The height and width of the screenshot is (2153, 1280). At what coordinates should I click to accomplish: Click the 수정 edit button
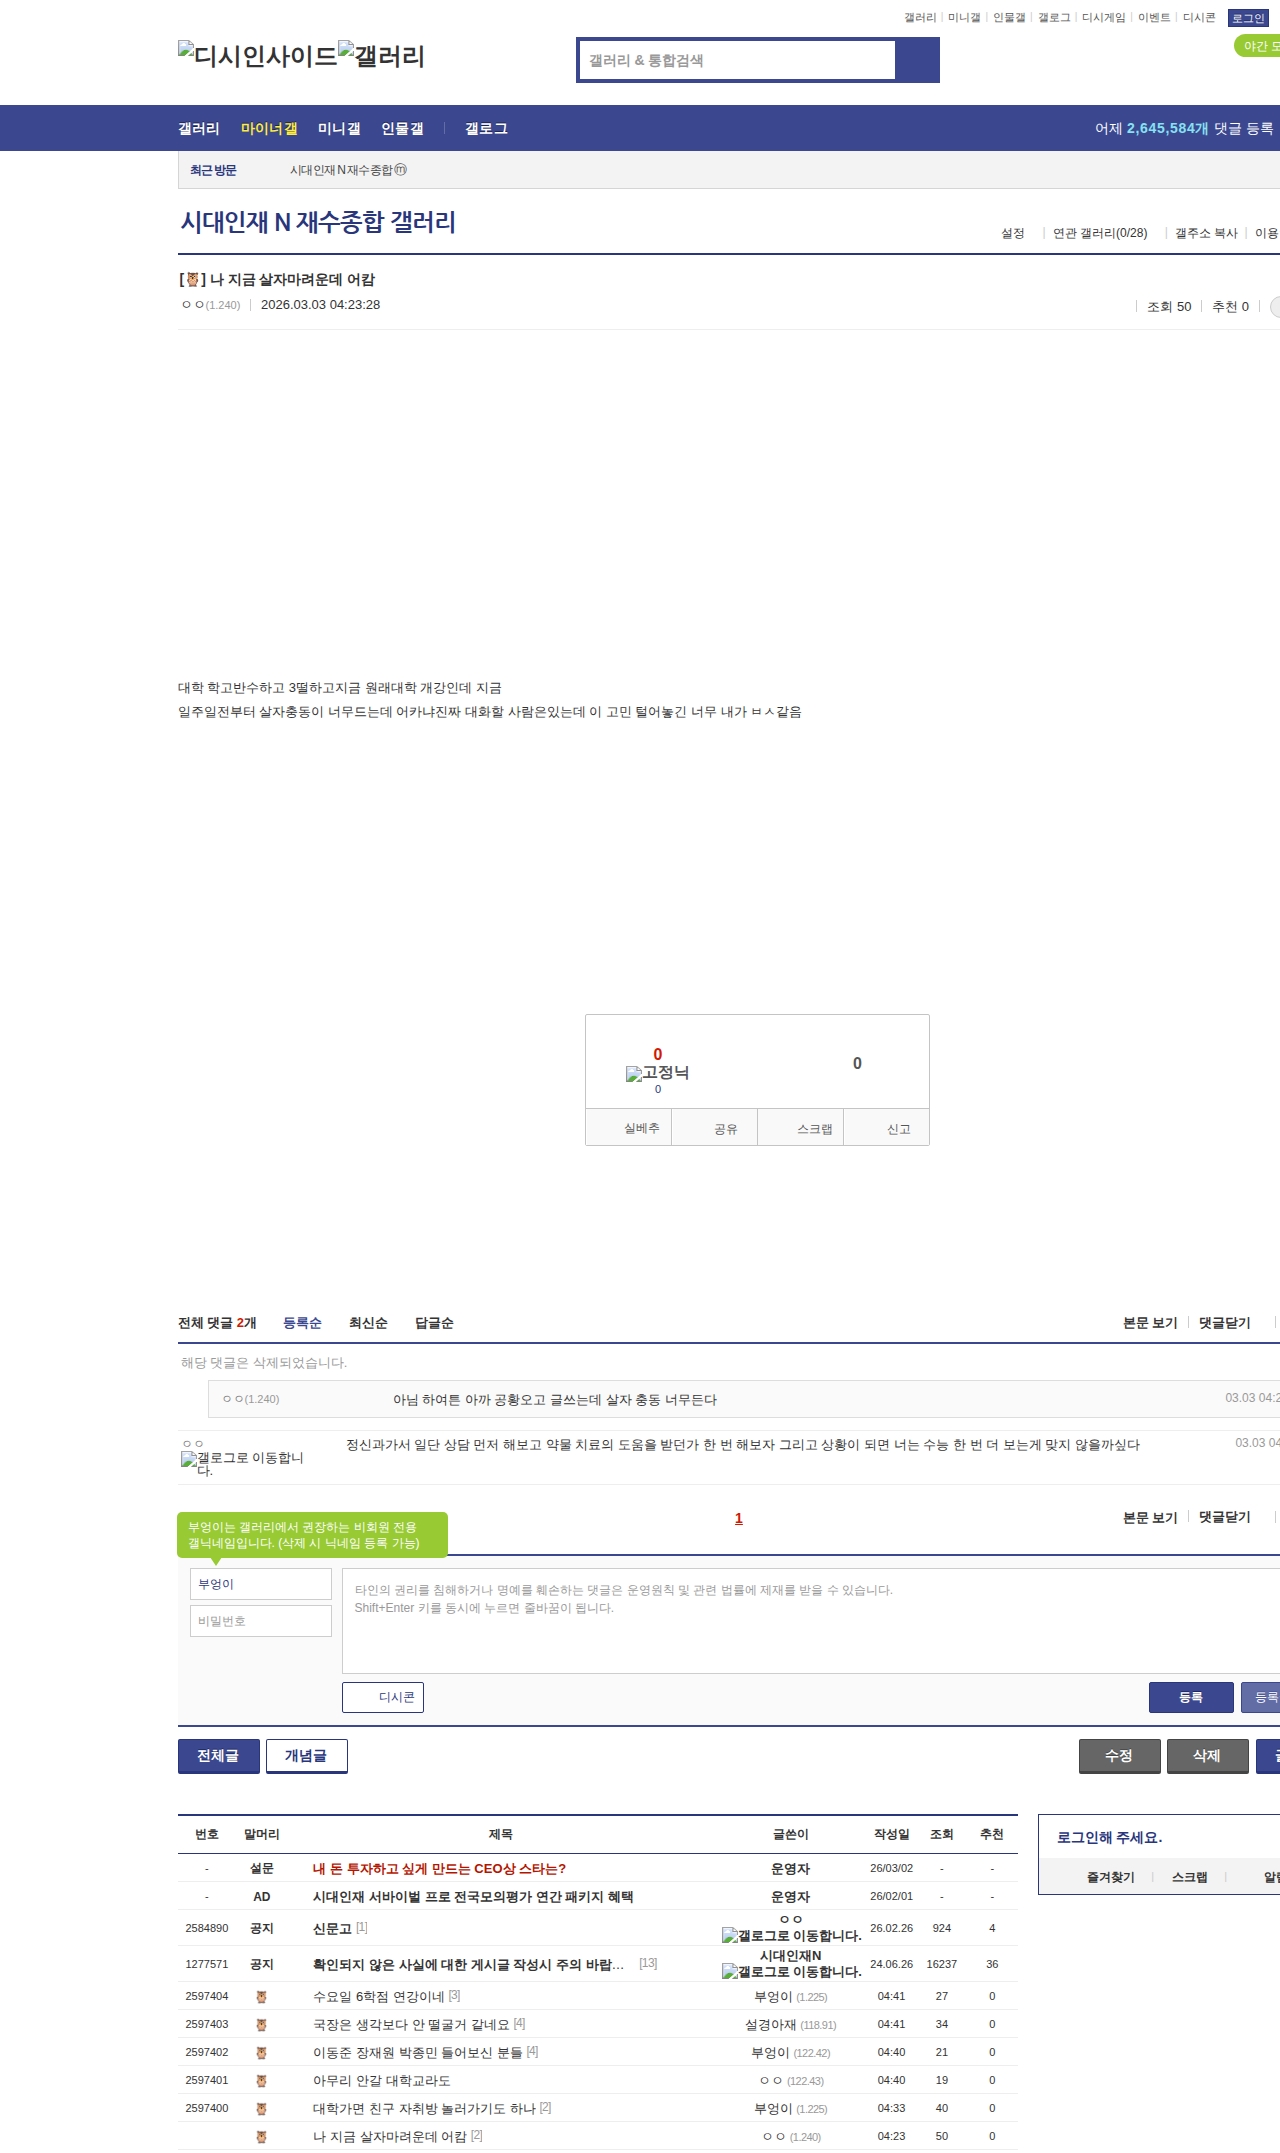pyautogui.click(x=1120, y=1756)
